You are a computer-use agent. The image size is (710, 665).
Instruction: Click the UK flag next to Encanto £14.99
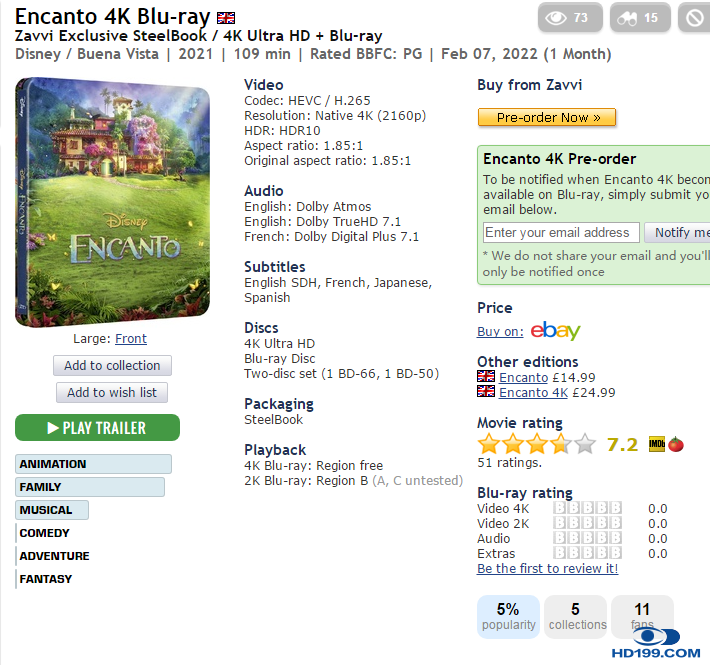click(x=486, y=377)
